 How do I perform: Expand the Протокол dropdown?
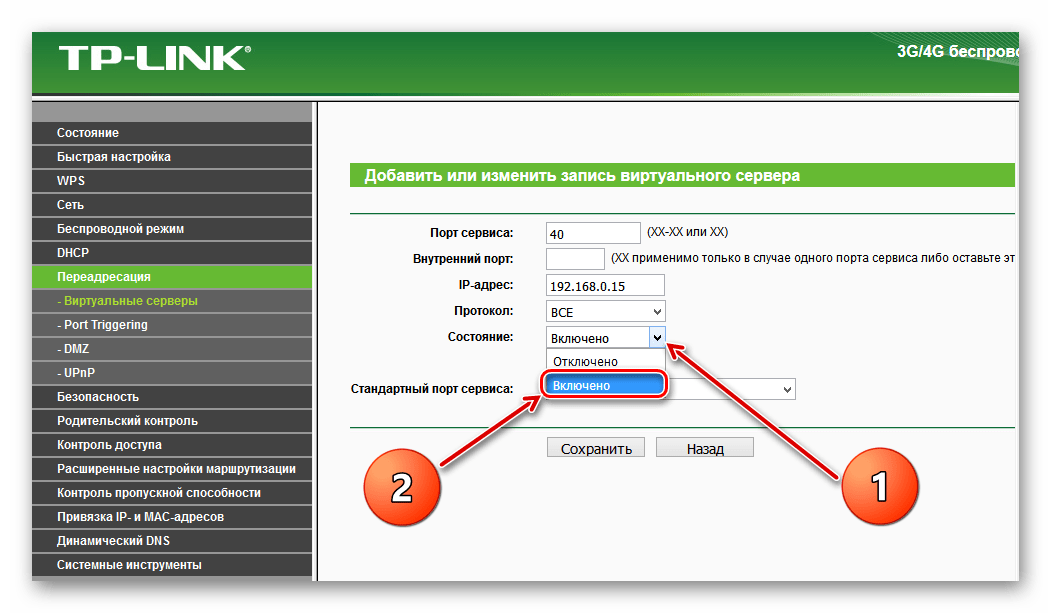point(605,313)
